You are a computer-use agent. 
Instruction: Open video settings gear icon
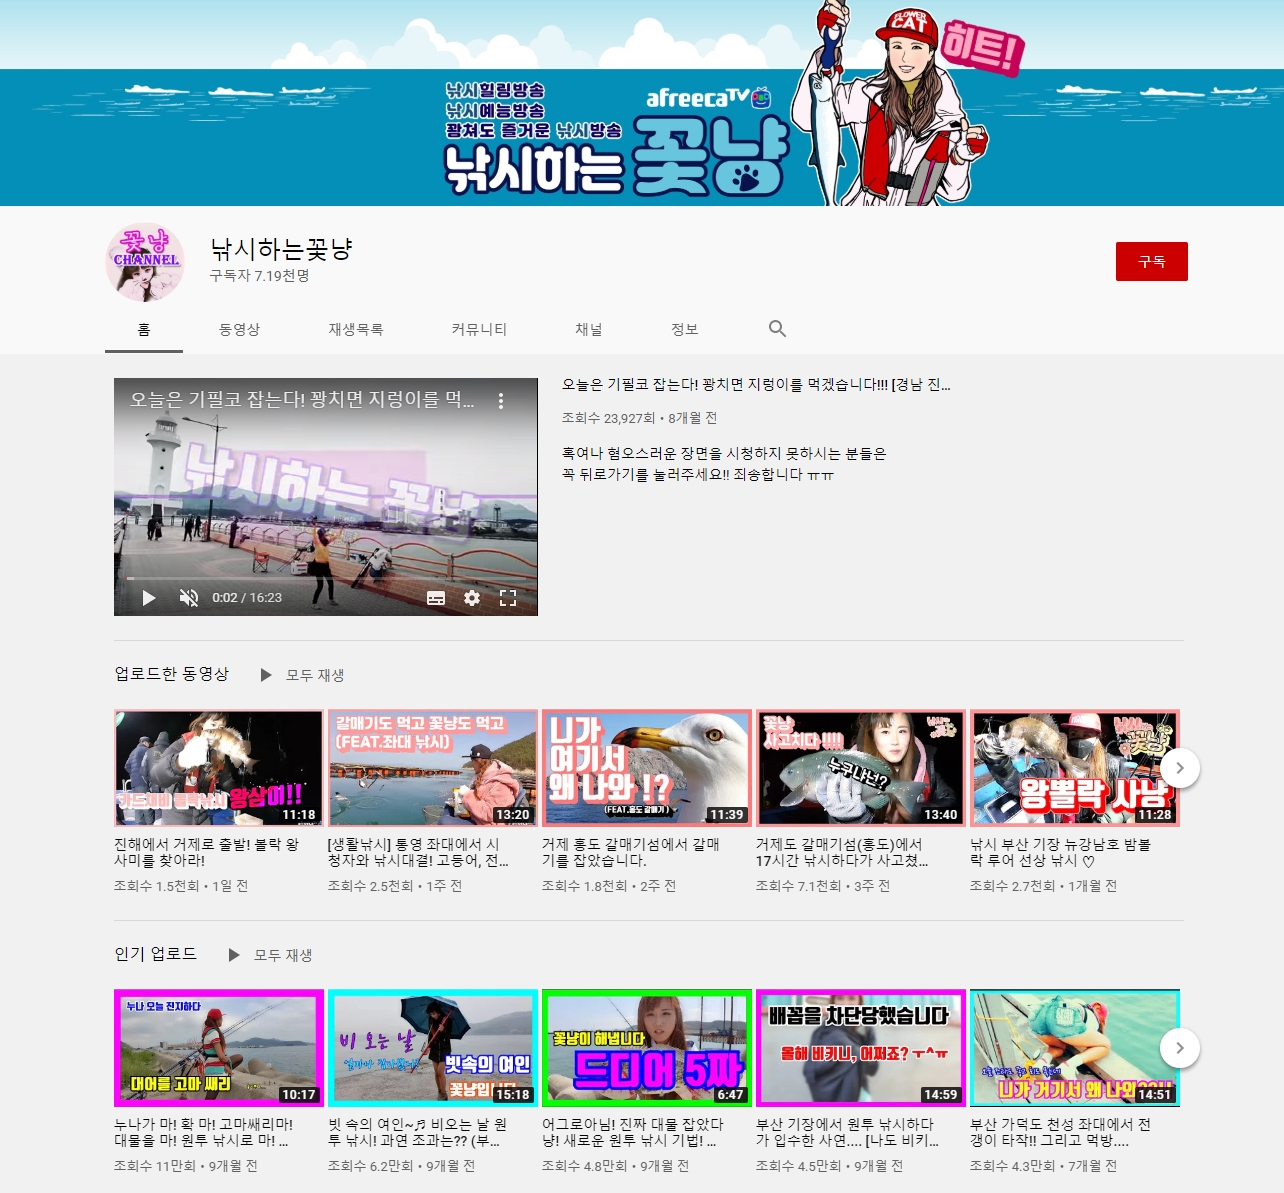[472, 598]
